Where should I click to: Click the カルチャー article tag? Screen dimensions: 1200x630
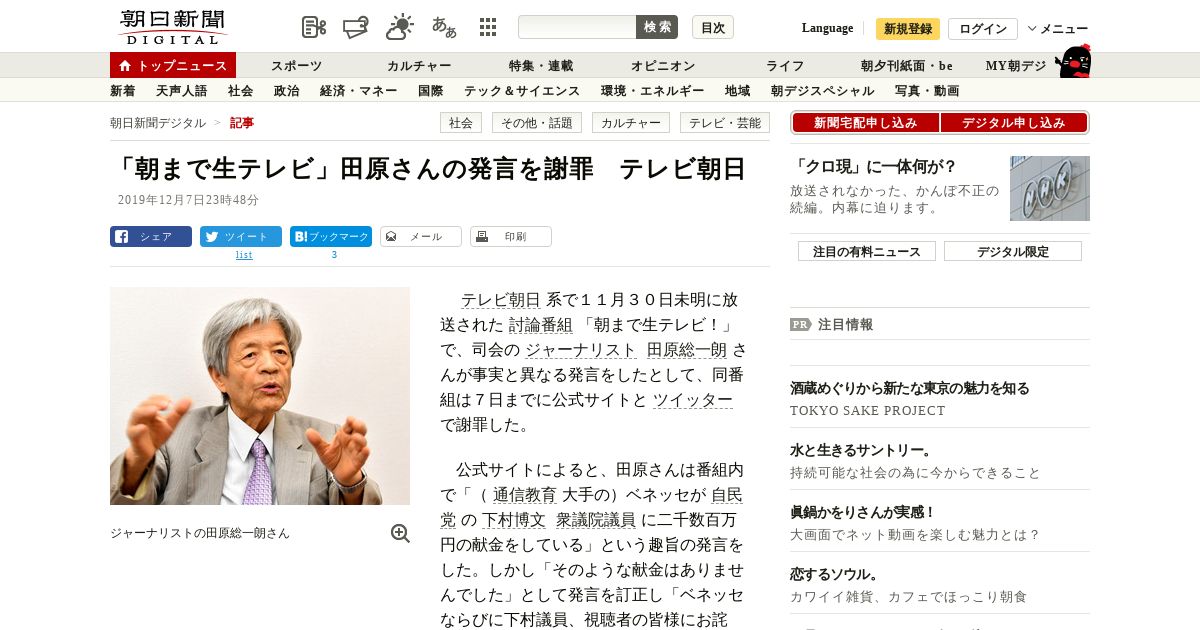pos(631,123)
